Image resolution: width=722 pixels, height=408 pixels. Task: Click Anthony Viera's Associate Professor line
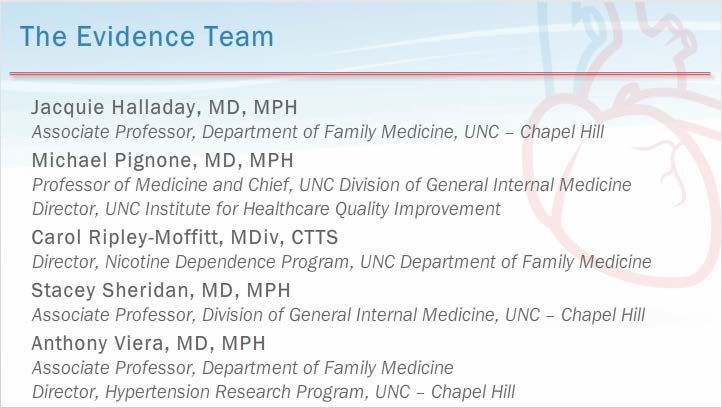[243, 368]
